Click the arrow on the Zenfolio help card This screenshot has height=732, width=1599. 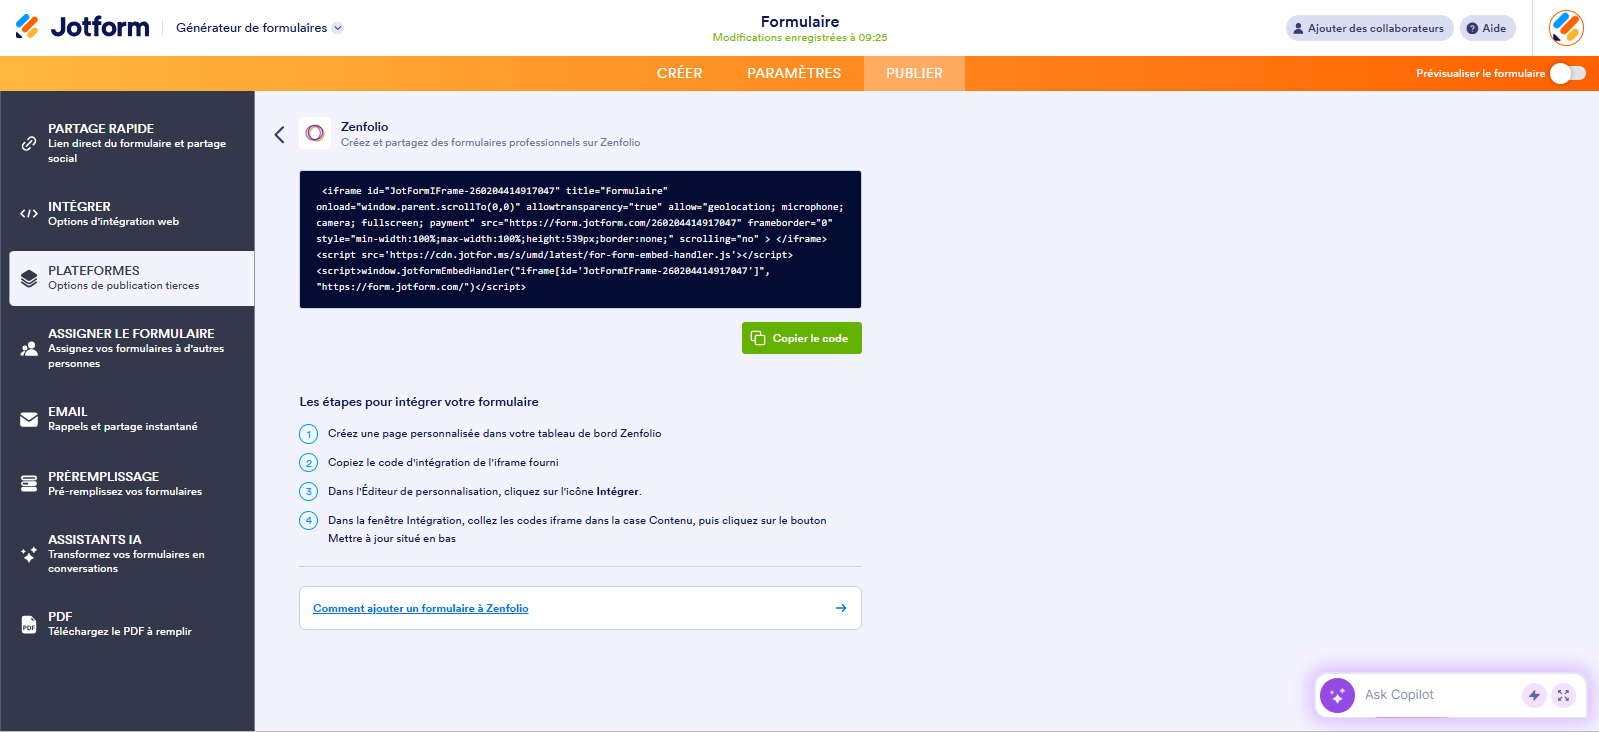coord(841,608)
